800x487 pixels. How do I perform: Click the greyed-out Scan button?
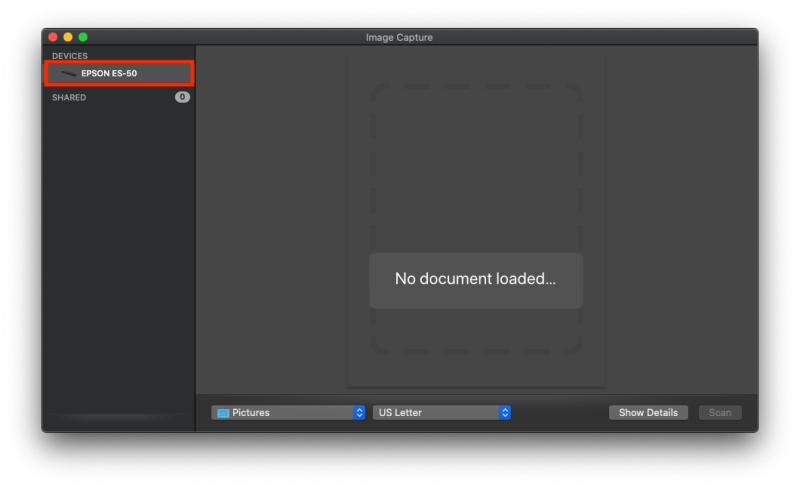tap(720, 413)
